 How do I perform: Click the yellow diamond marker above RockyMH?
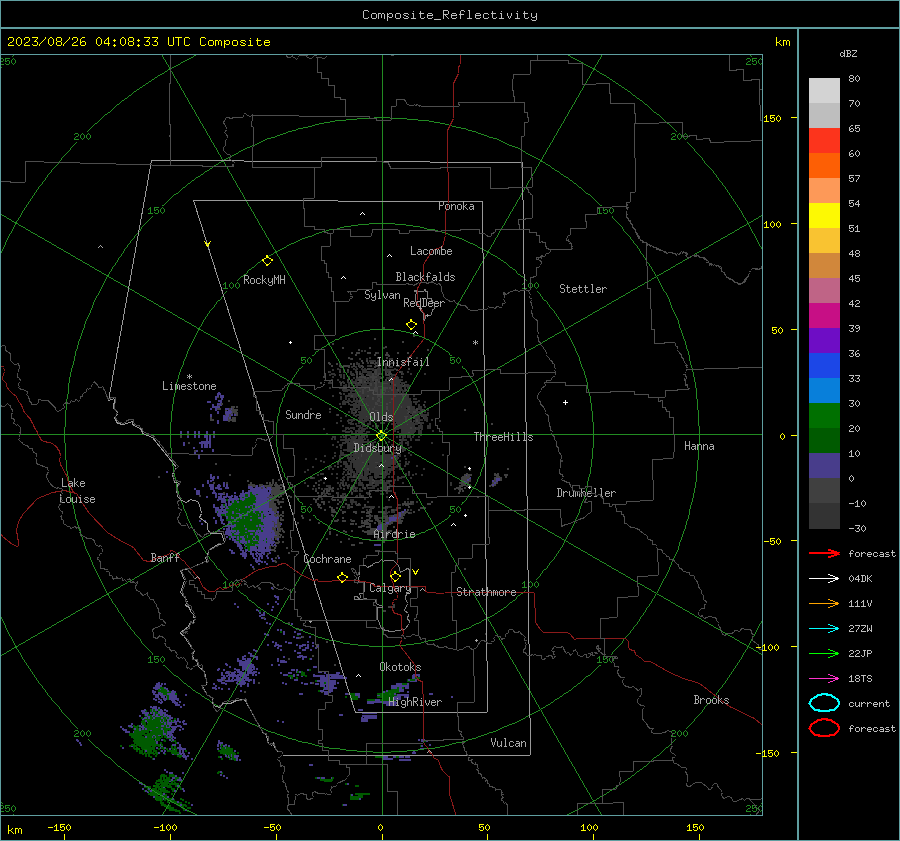[267, 261]
